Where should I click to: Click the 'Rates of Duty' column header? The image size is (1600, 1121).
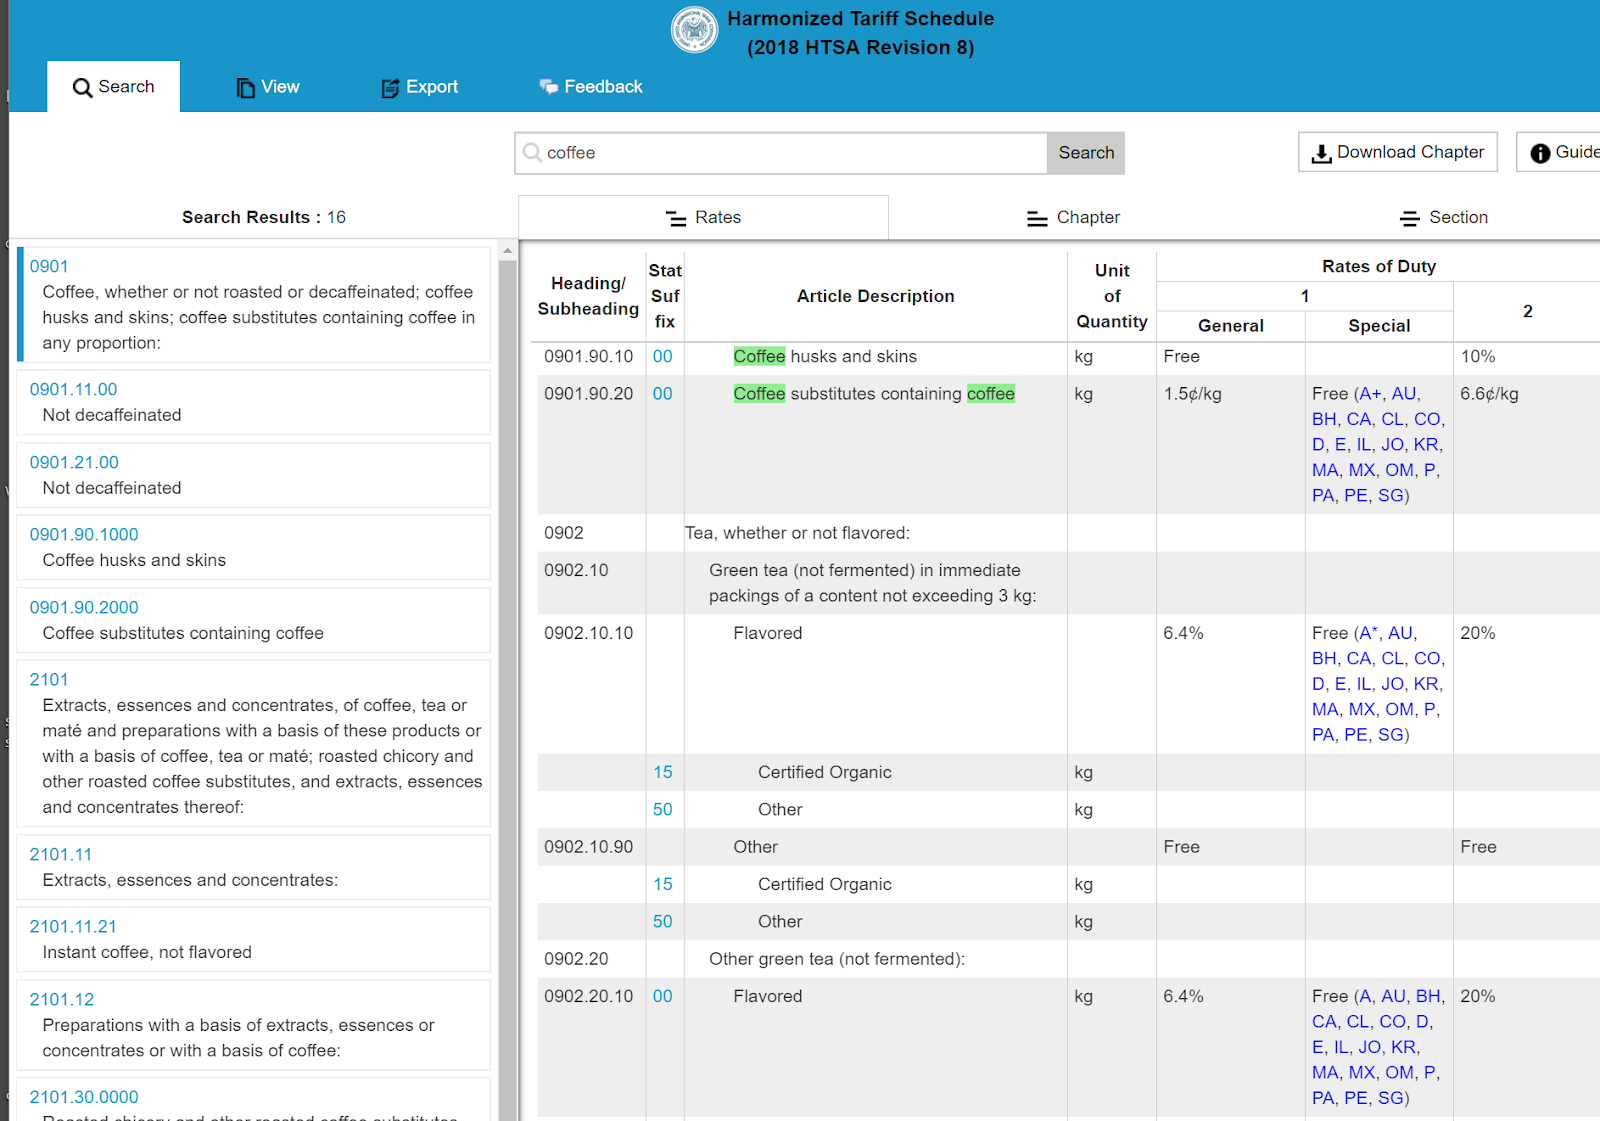[1379, 266]
